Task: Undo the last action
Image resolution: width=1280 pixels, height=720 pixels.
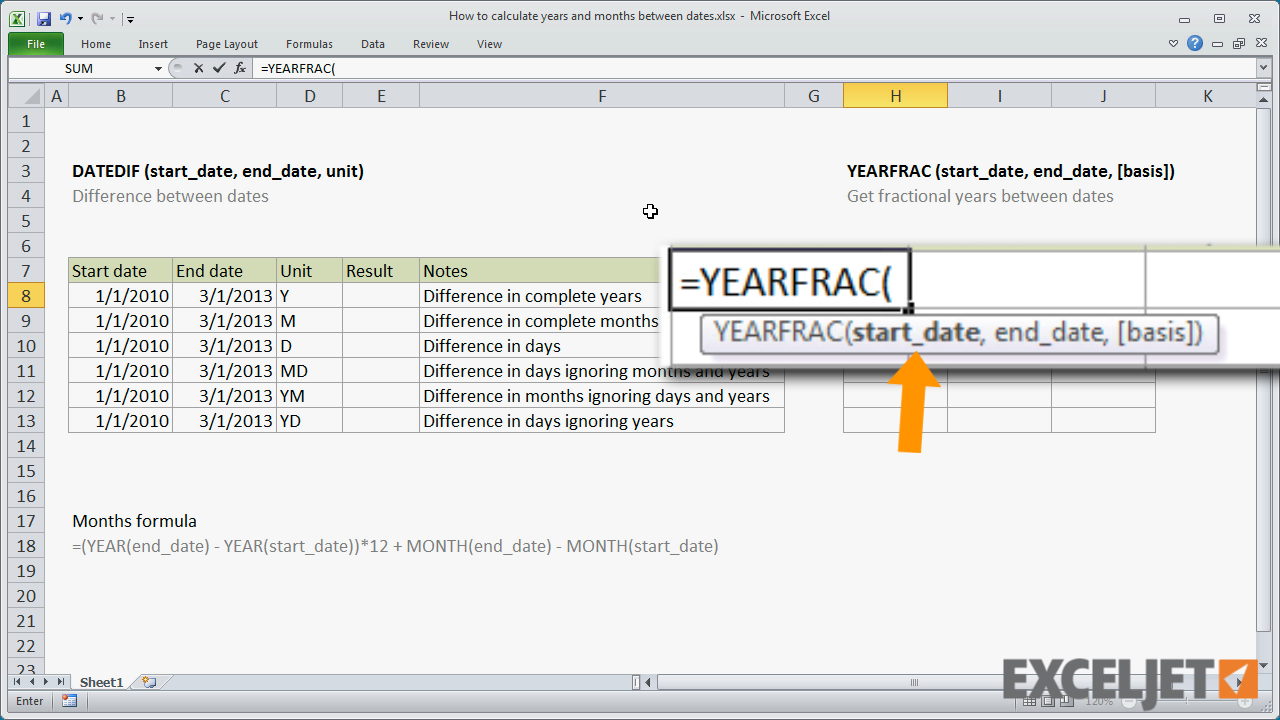Action: click(64, 17)
